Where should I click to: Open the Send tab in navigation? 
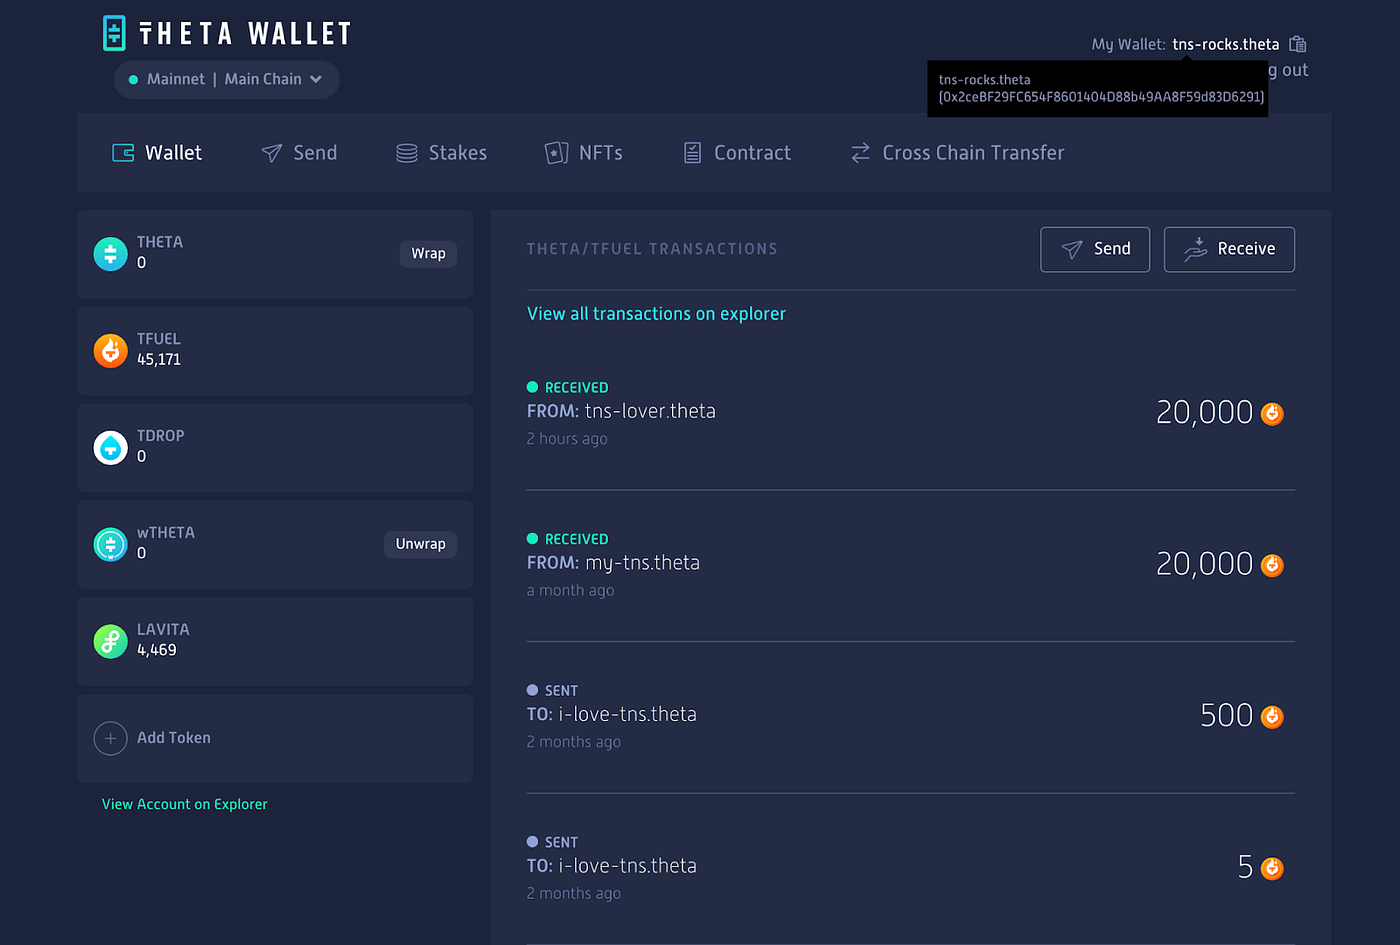pos(299,153)
